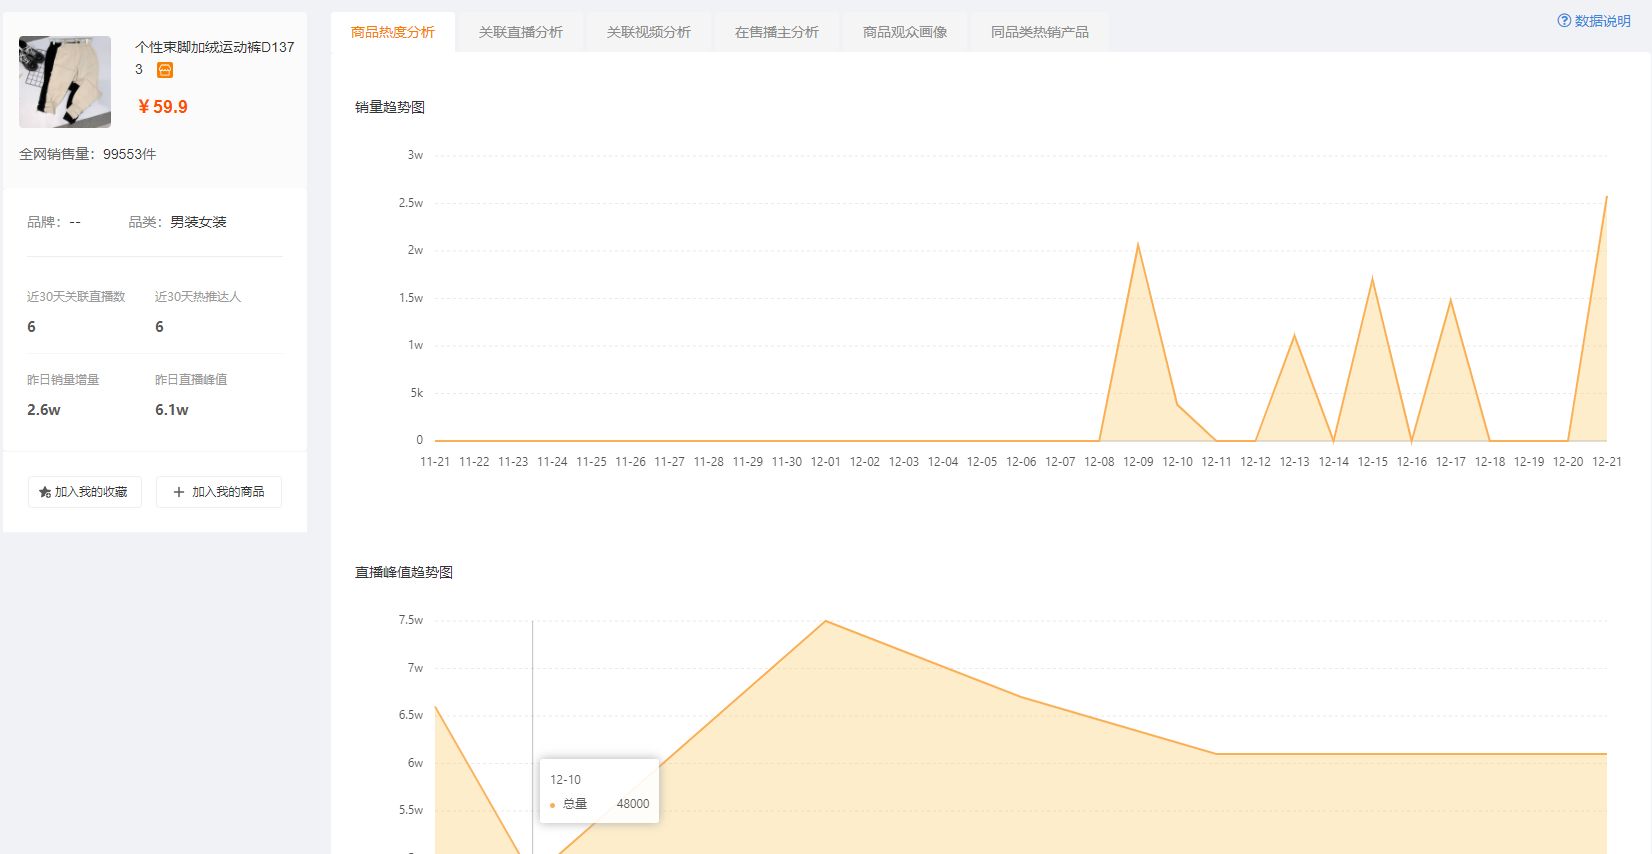Open the 在售播主分析 tab
The image size is (1652, 854).
tap(776, 32)
